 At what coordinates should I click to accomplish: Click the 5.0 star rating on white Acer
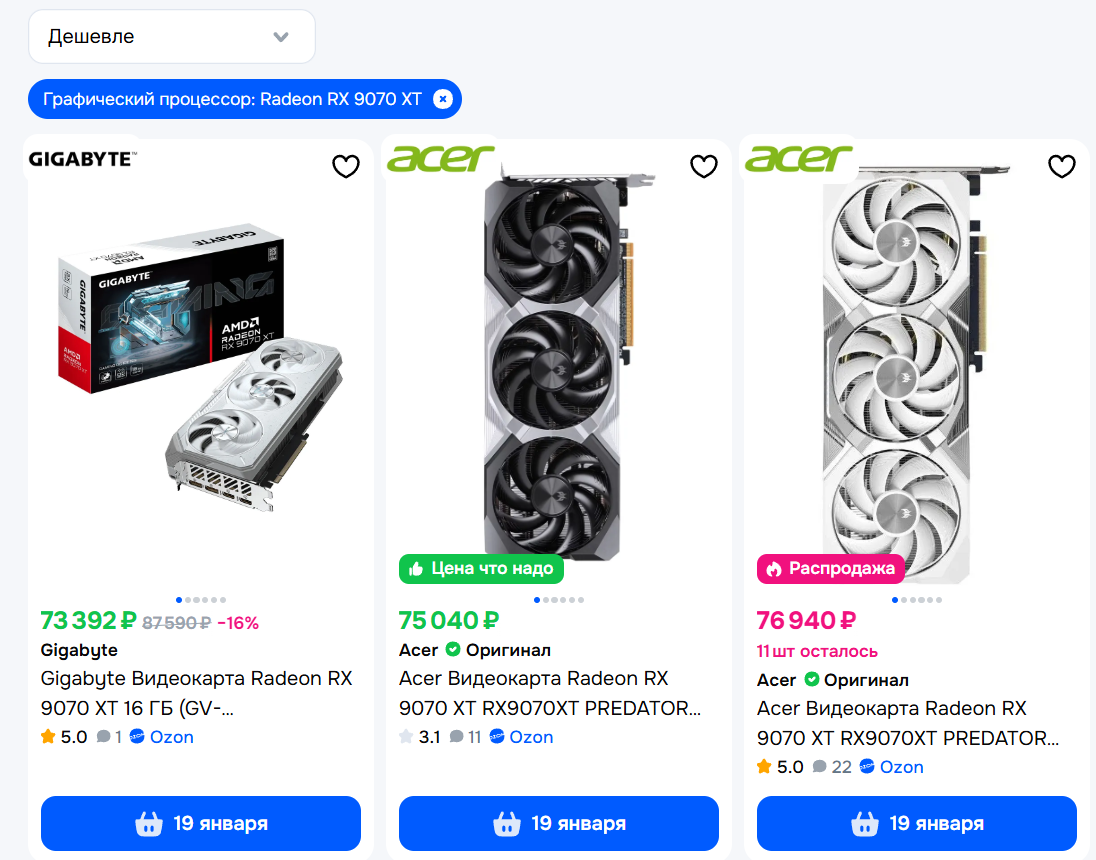[780, 767]
